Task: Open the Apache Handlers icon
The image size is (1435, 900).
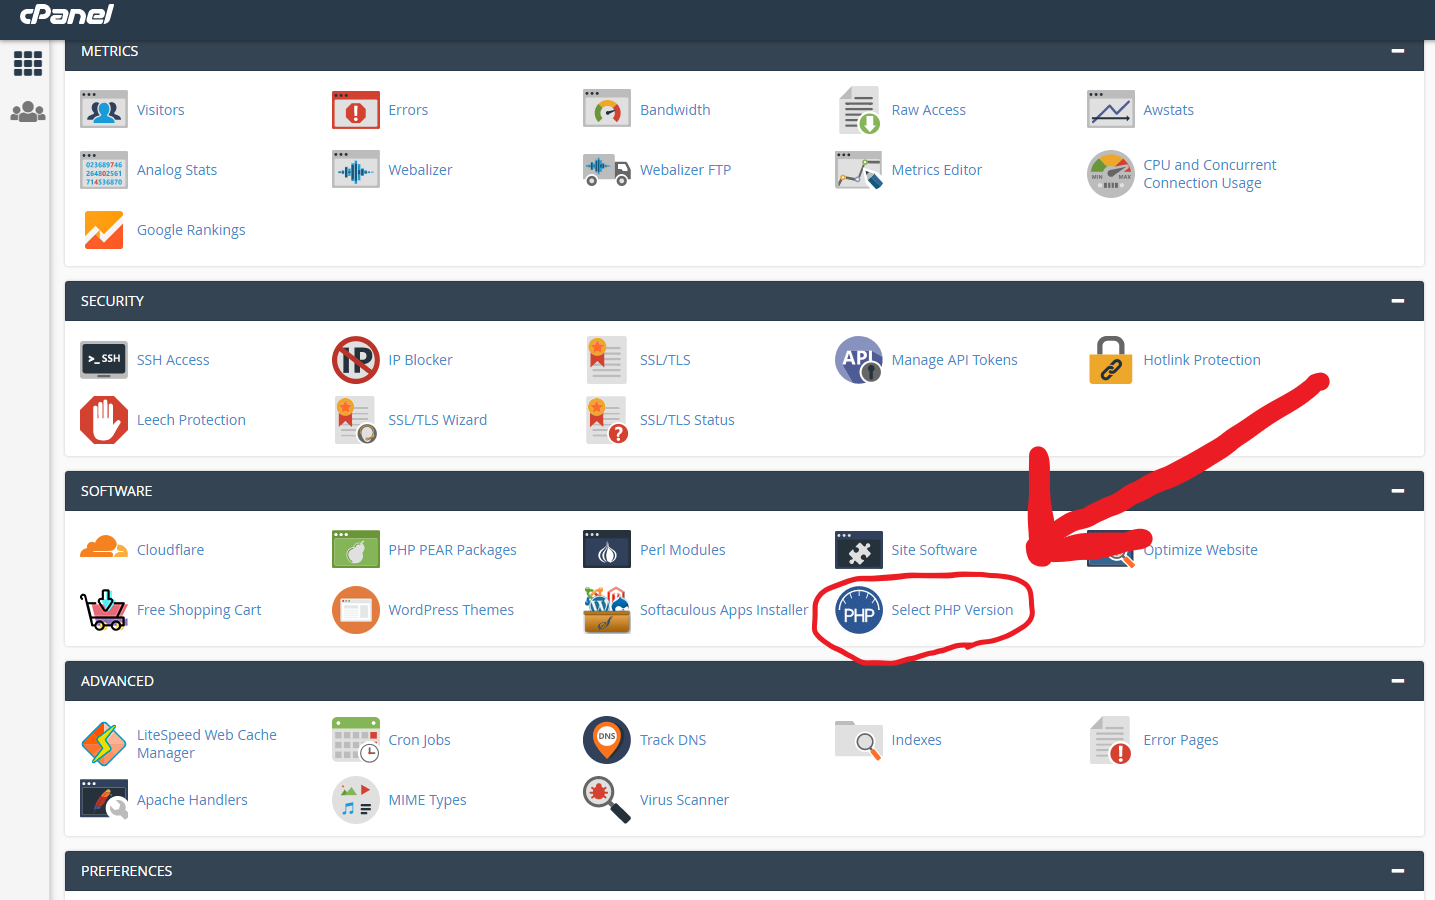Action: [104, 800]
